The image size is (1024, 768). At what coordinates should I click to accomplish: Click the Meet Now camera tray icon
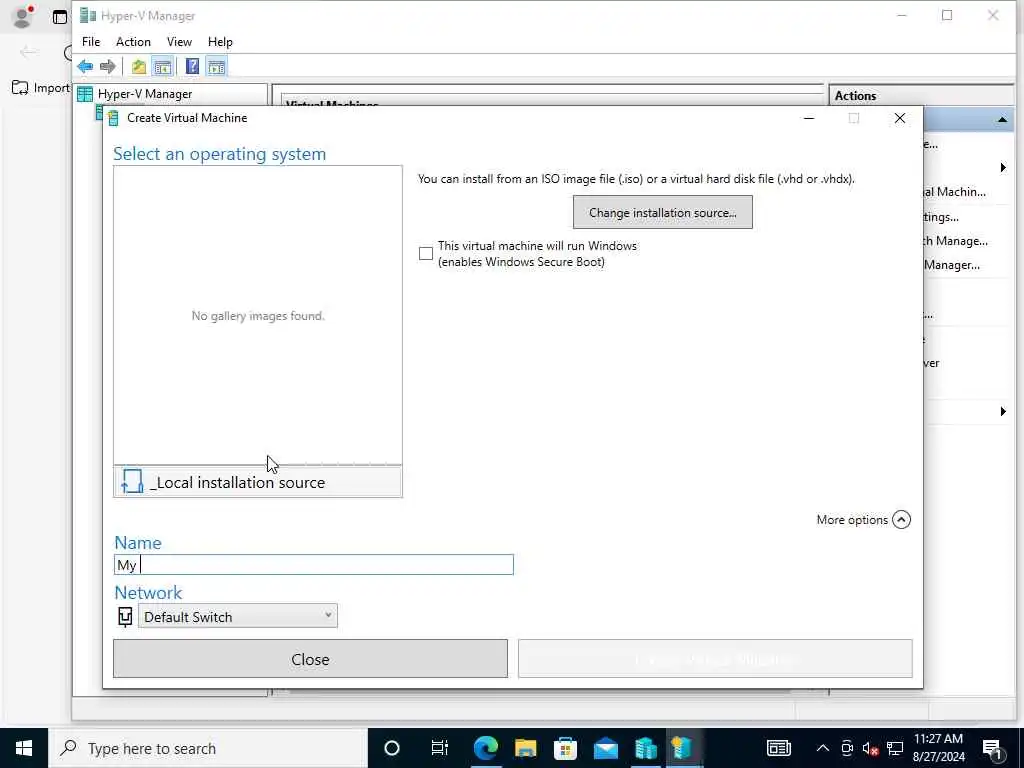(x=847, y=748)
